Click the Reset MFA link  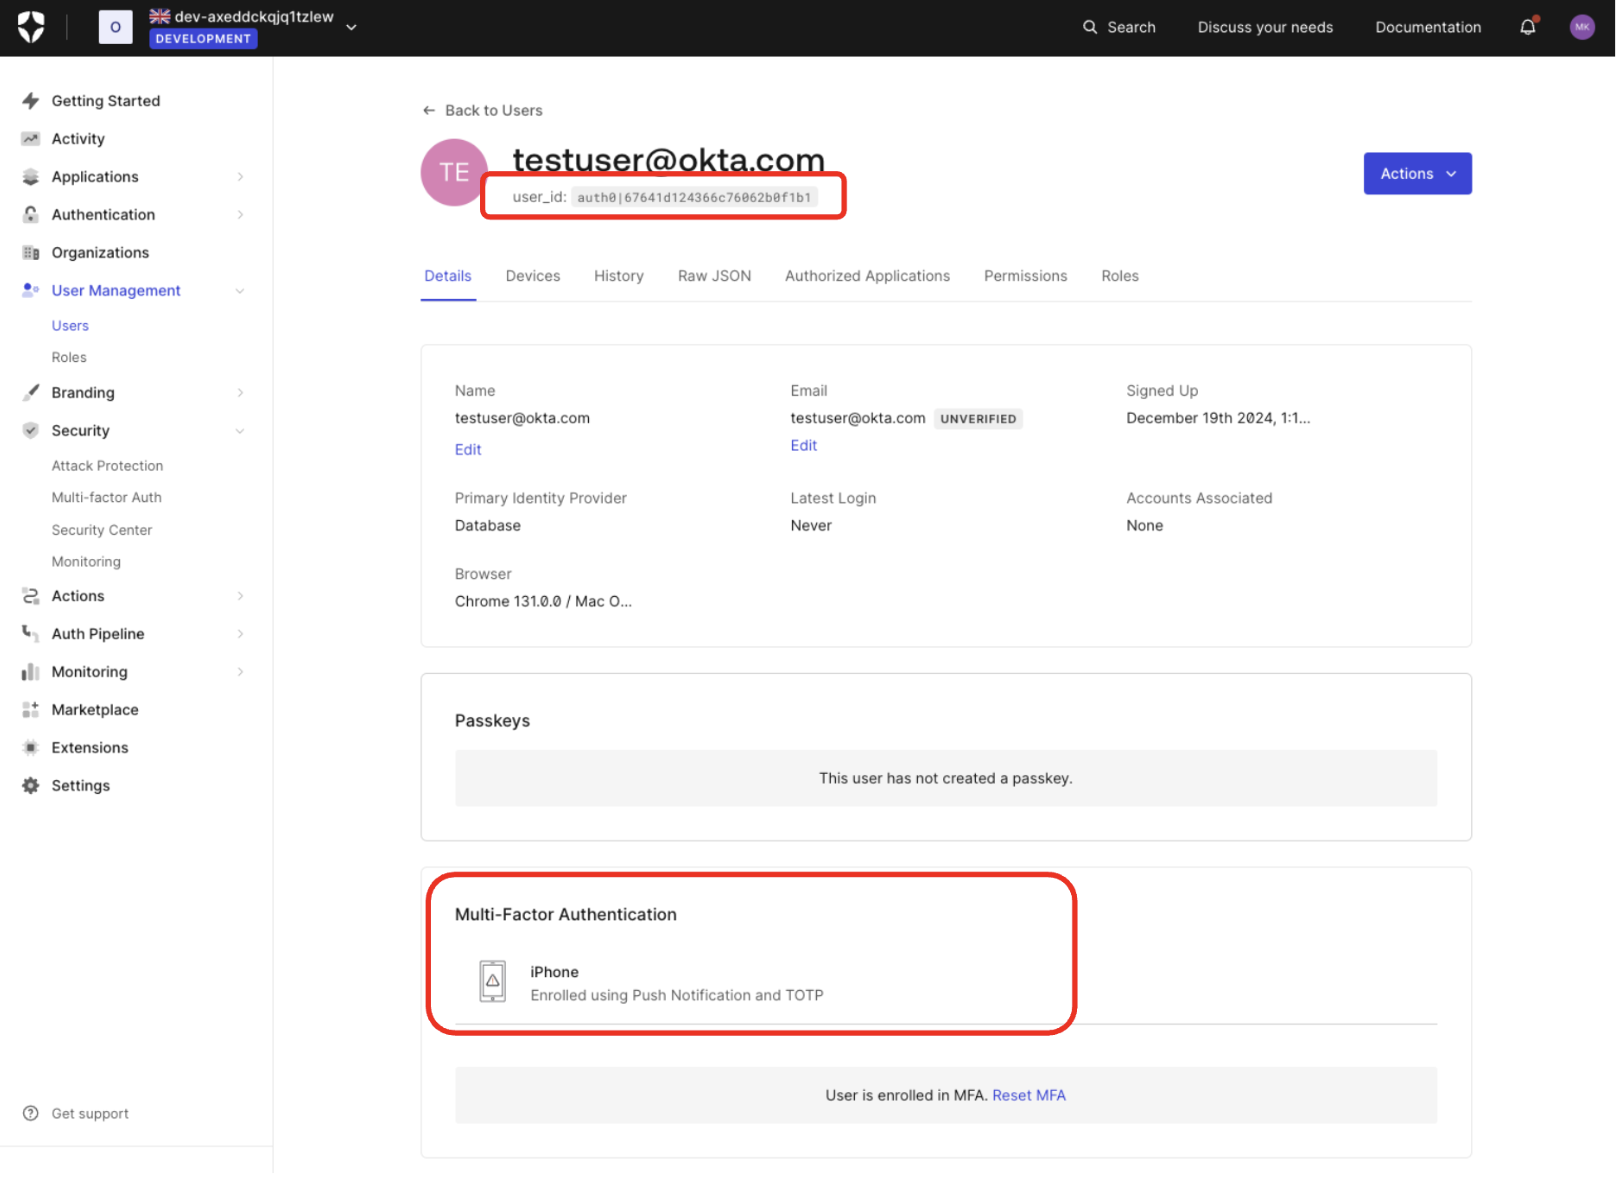[x=1028, y=1096]
